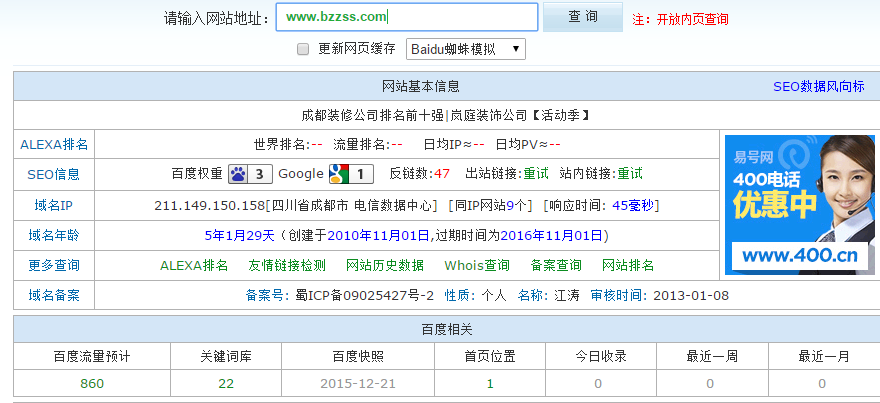Click the Baidu paw weight icon

click(249, 174)
